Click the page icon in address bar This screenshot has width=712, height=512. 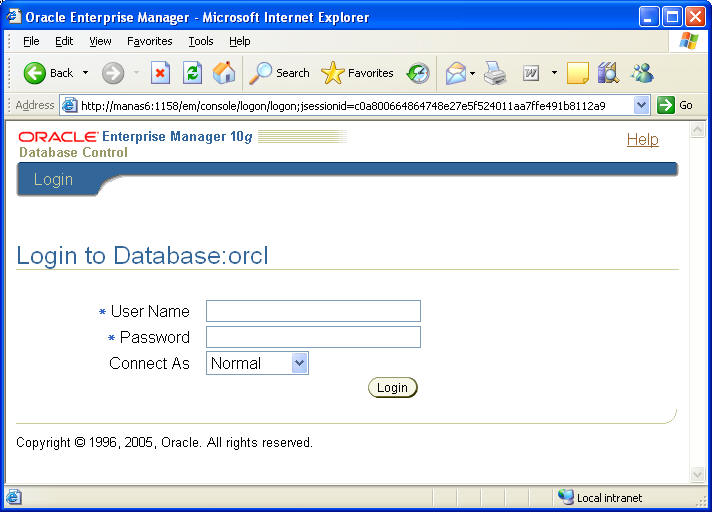click(69, 105)
